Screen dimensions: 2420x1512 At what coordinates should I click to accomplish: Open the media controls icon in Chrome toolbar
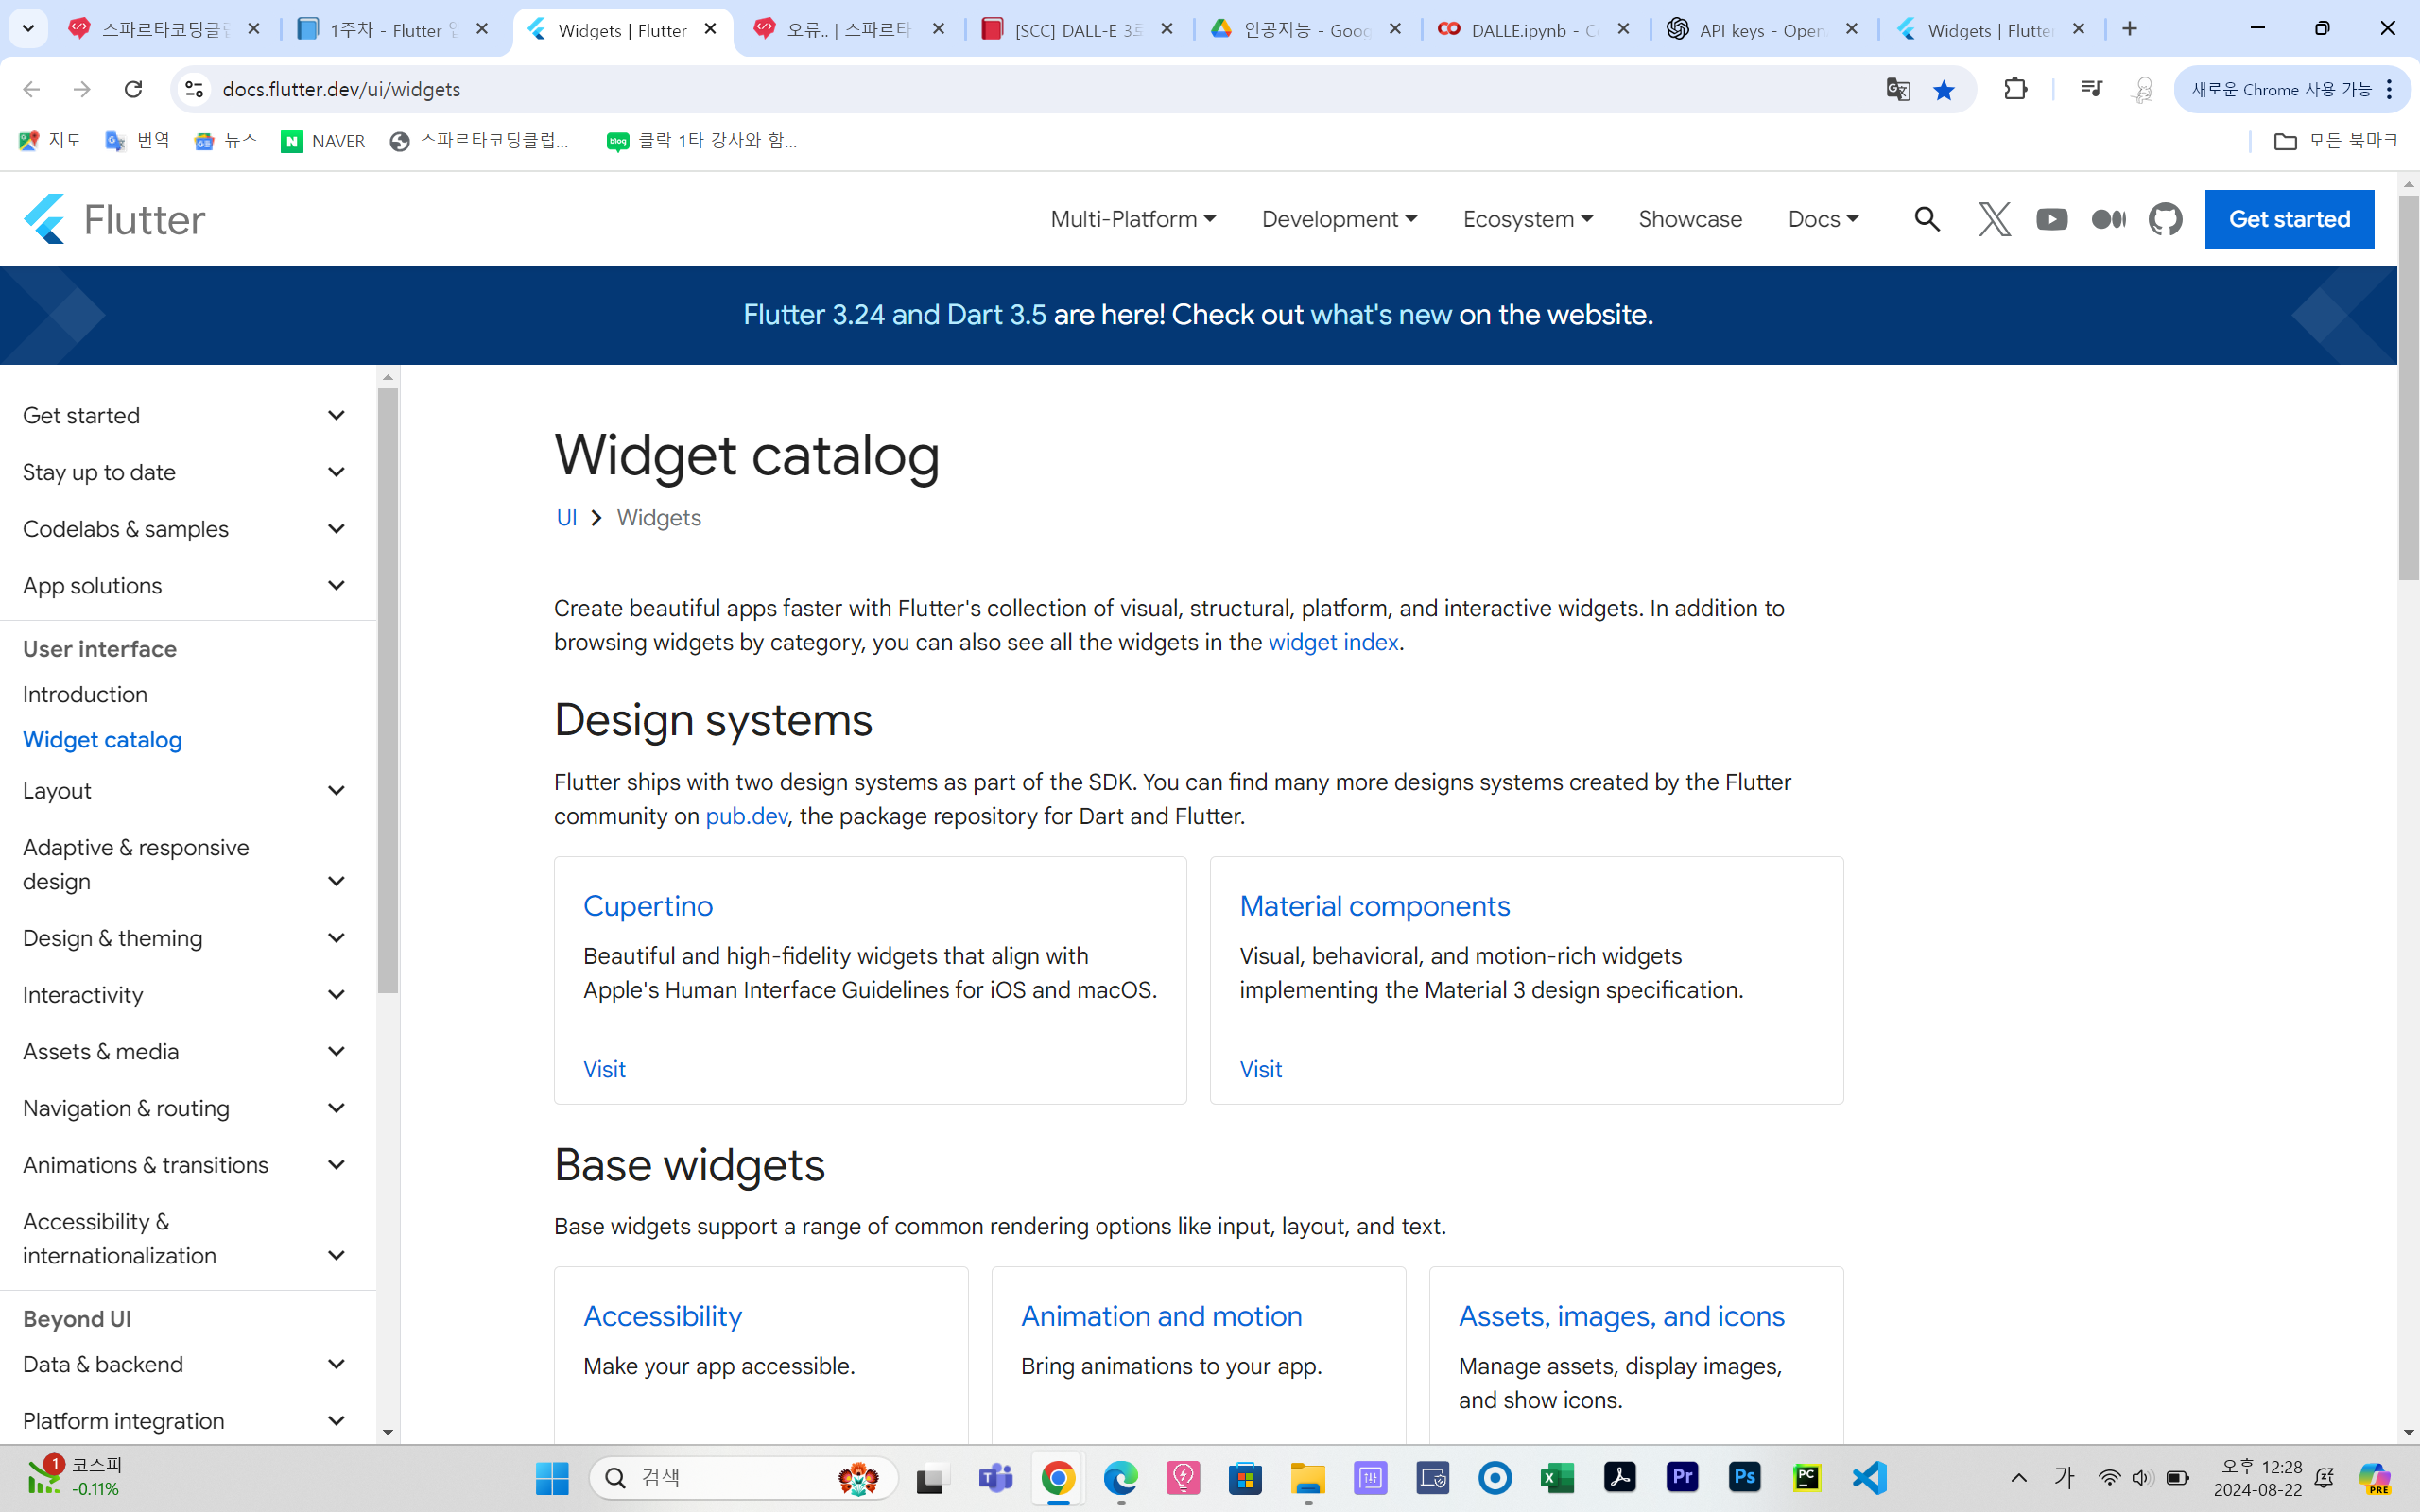click(x=2090, y=89)
